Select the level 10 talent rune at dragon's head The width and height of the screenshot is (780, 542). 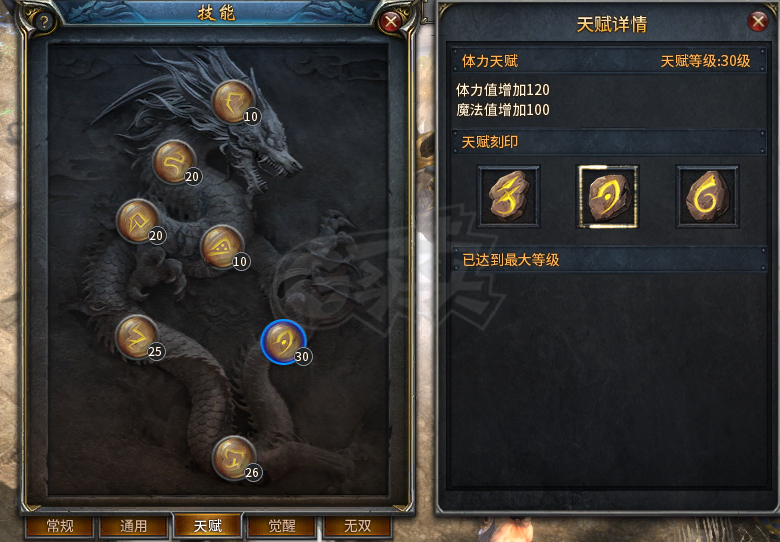233,101
